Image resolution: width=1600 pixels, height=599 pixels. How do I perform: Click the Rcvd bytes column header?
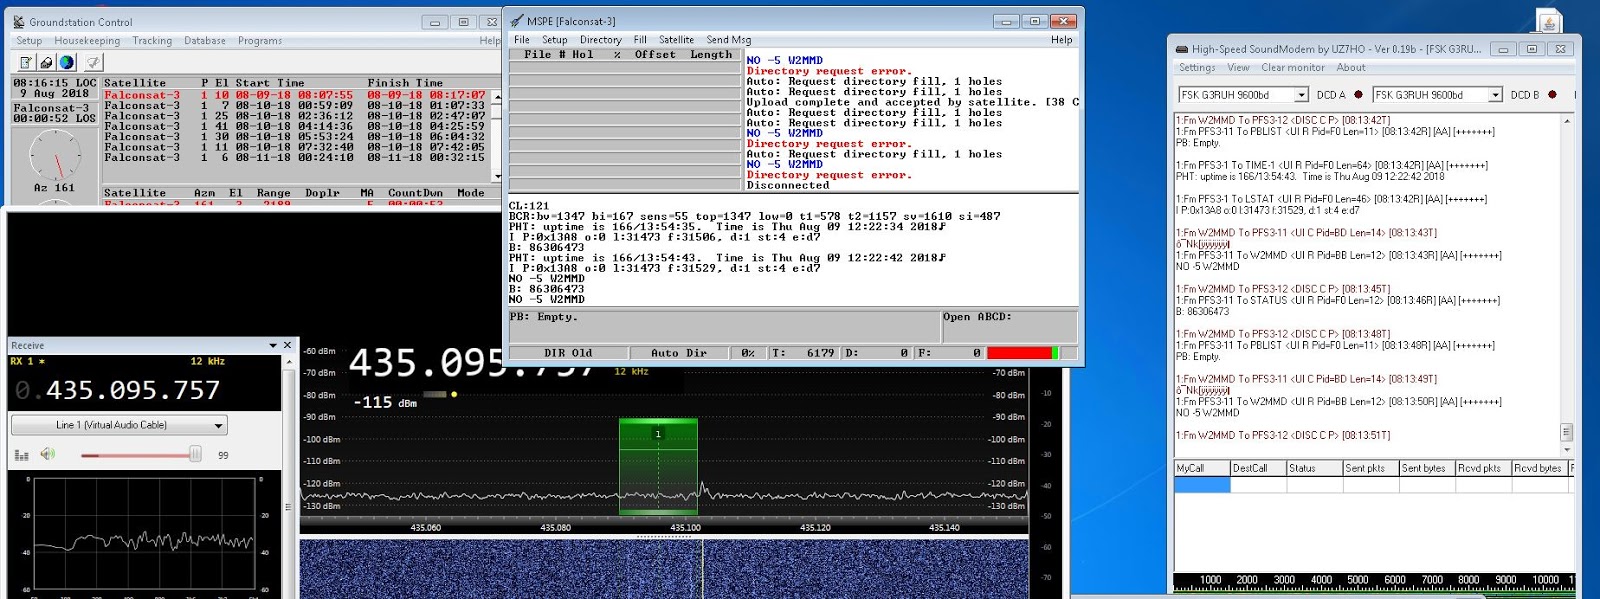click(1538, 468)
